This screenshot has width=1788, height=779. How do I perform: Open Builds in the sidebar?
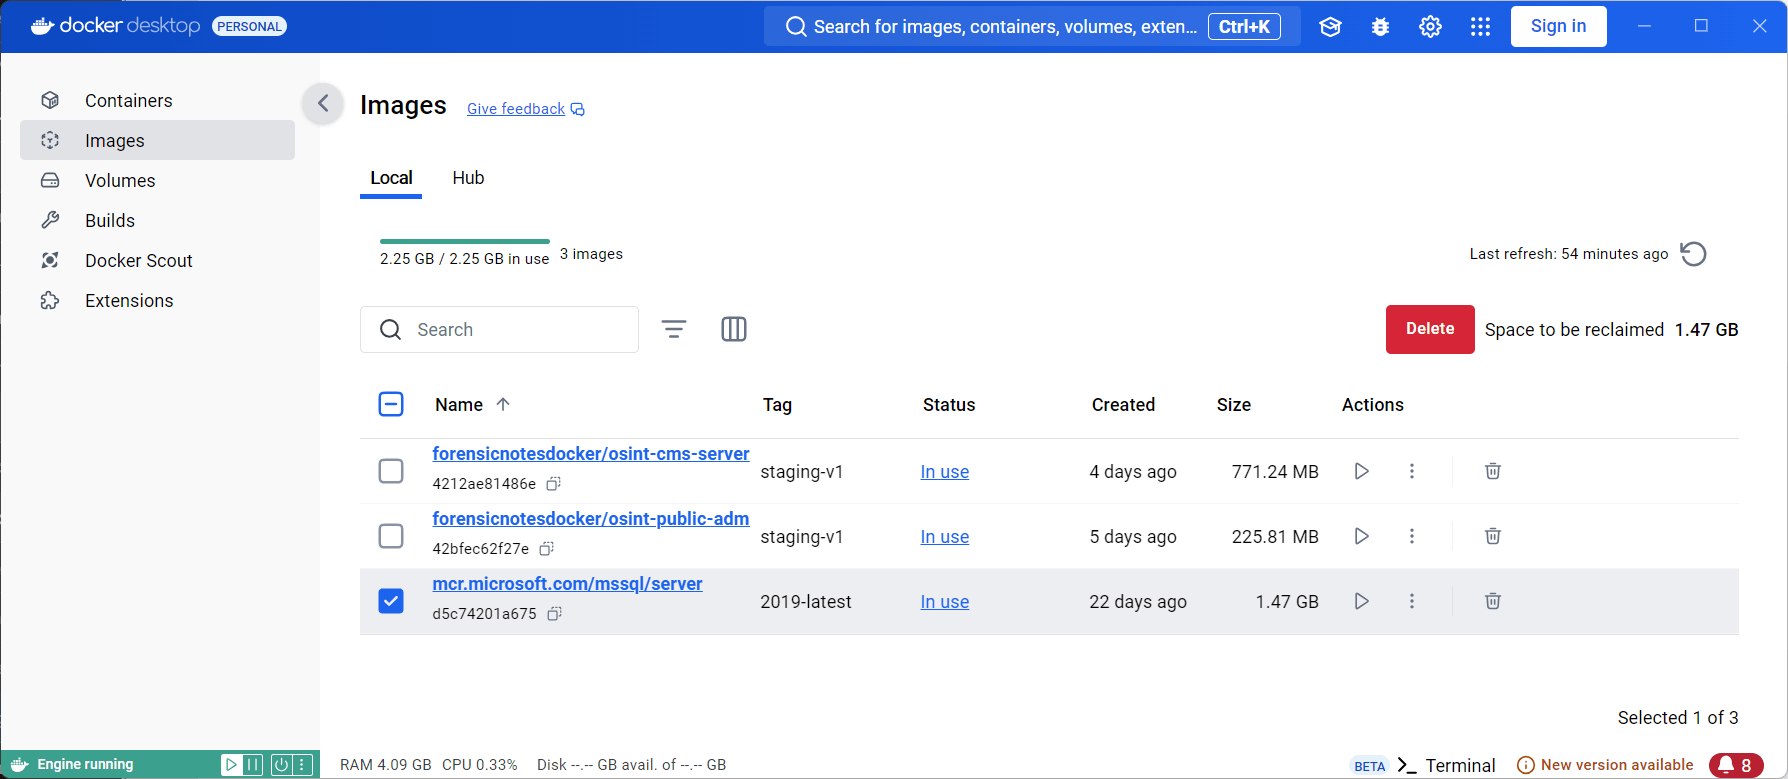[157, 220]
